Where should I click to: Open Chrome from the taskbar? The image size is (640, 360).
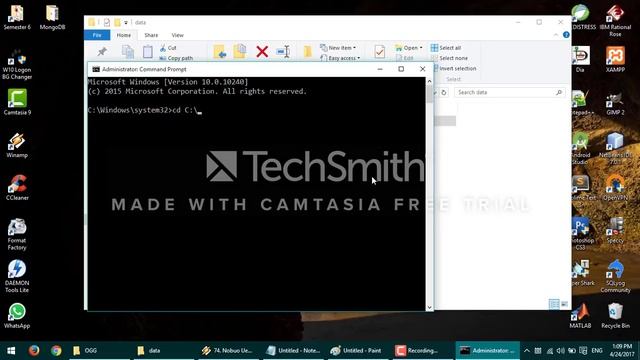(x=56, y=351)
